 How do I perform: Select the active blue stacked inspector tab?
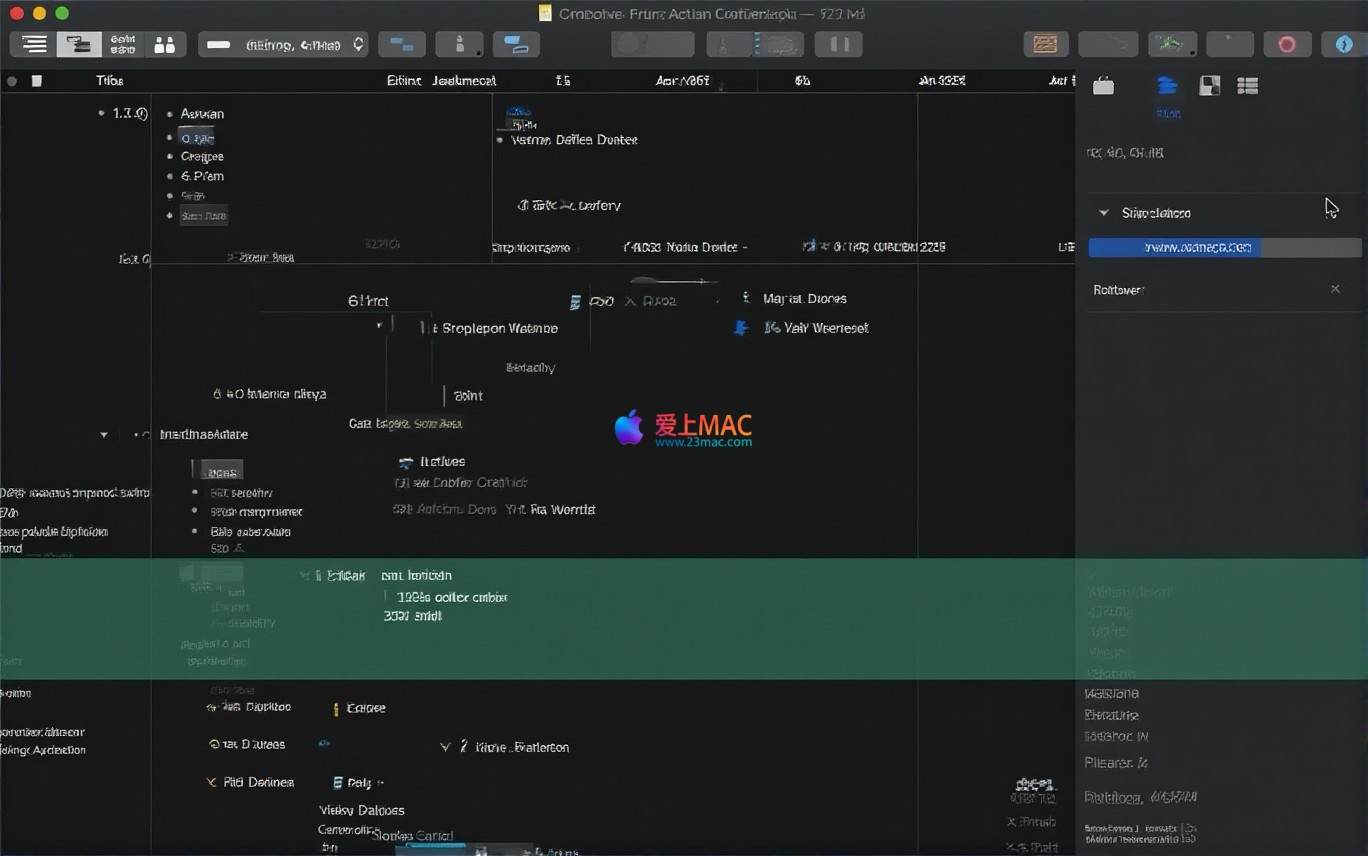1167,87
